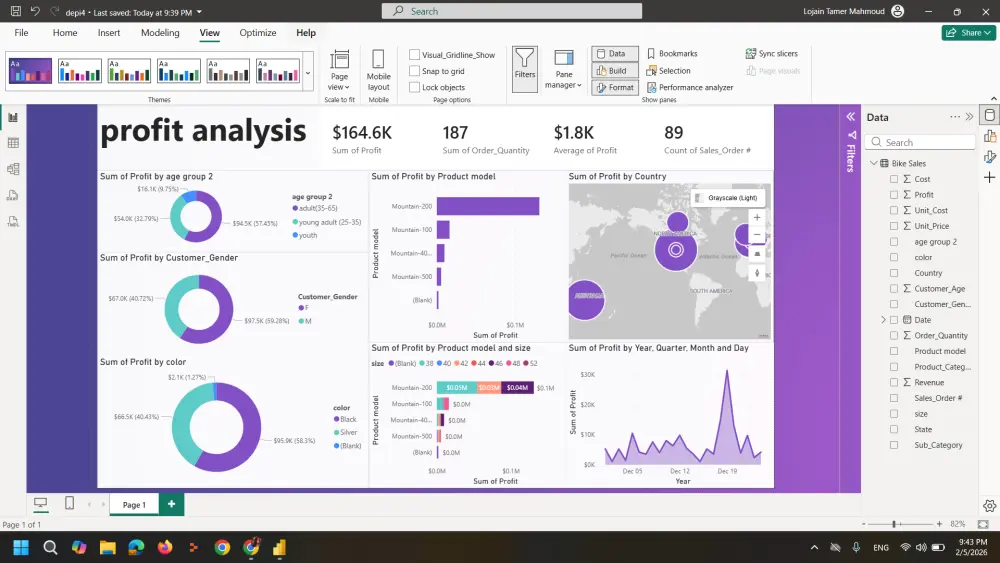Switch to the Modeling ribbon tab
The image size is (1000, 563).
(160, 33)
